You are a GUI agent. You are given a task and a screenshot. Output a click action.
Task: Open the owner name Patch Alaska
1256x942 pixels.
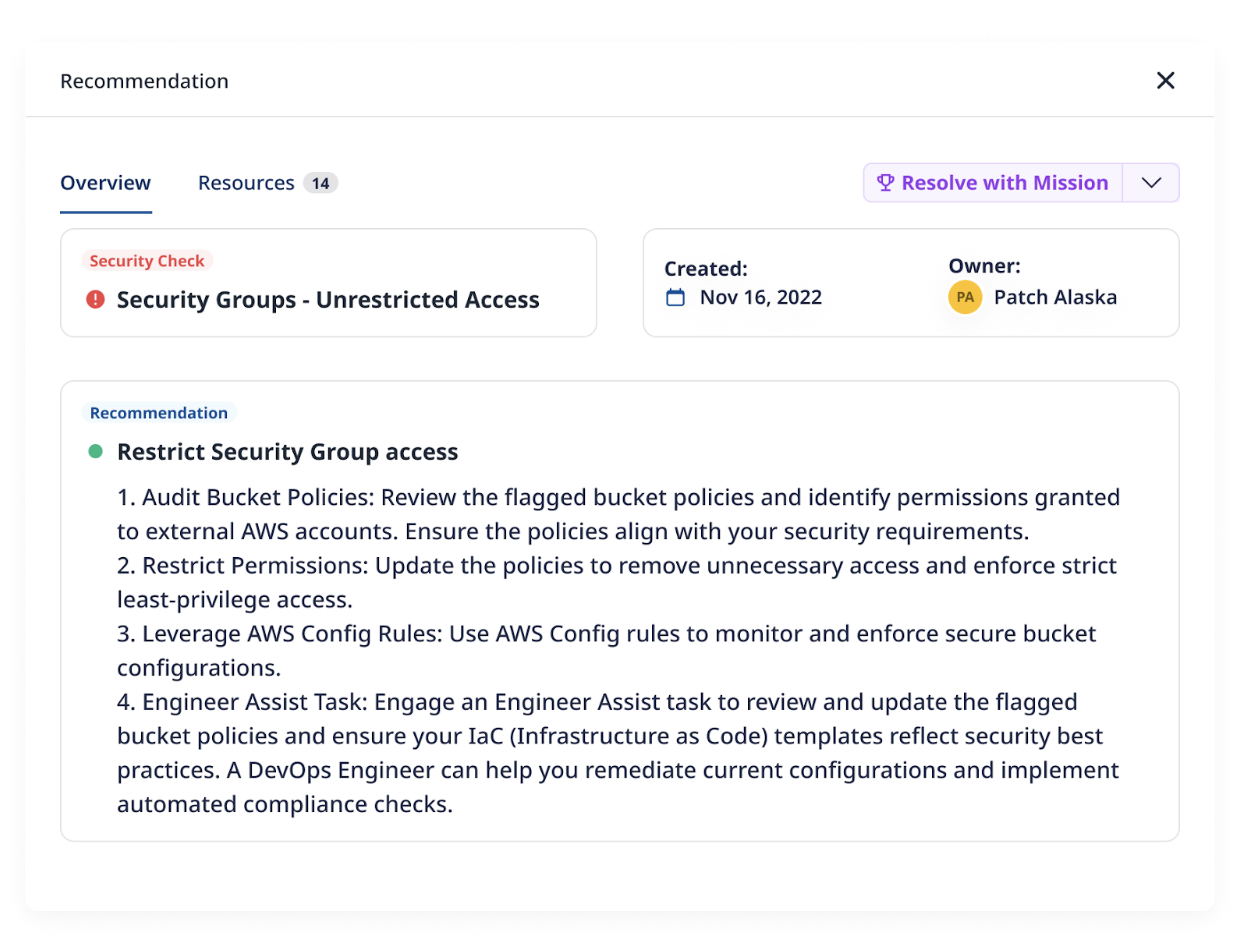1055,297
